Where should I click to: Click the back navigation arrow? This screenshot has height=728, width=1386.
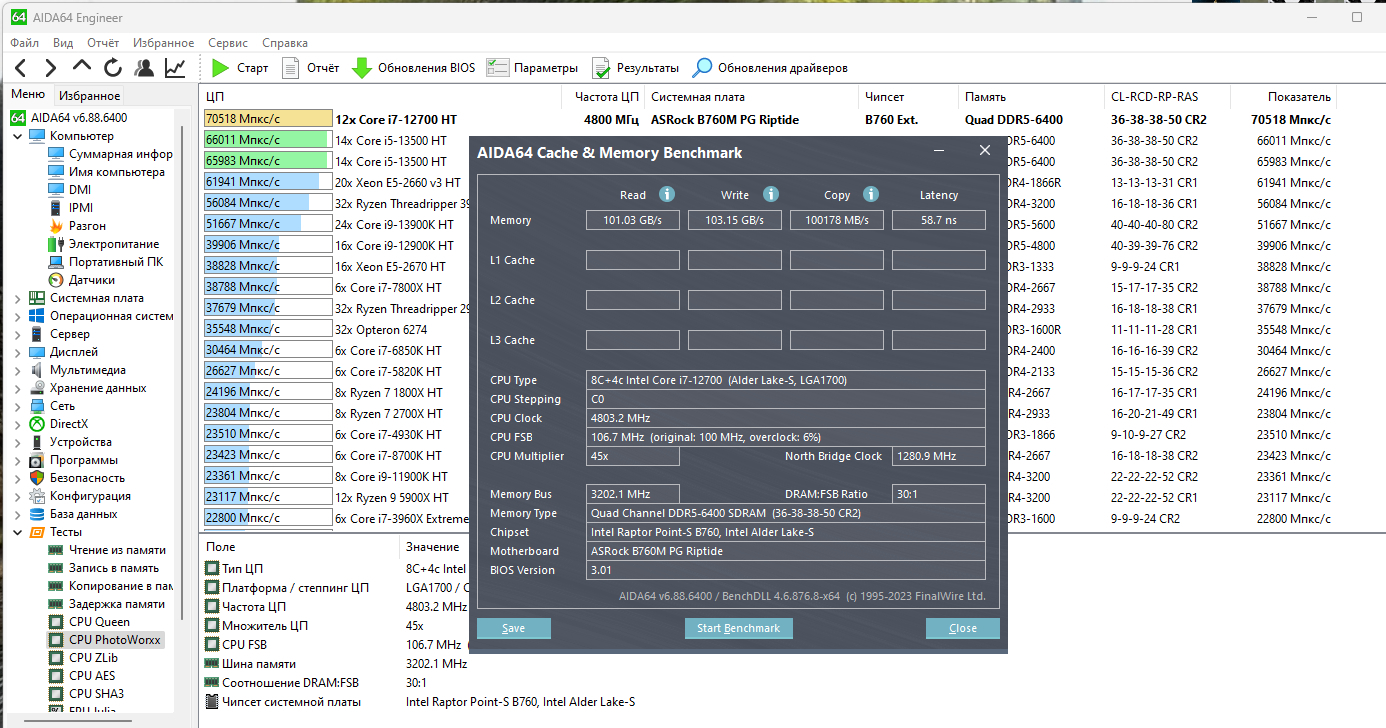[21, 68]
